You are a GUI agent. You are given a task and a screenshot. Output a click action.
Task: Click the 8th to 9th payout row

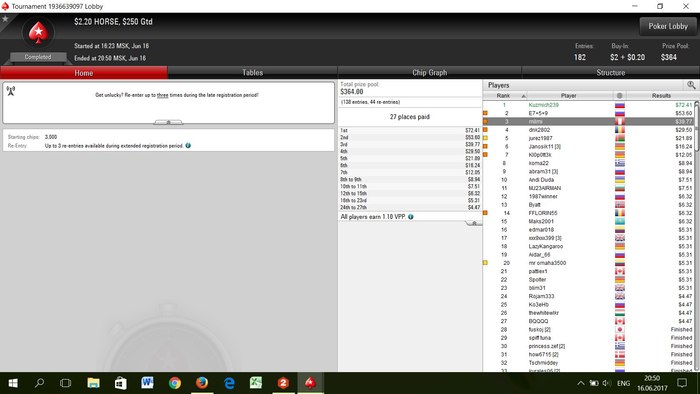pyautogui.click(x=410, y=179)
